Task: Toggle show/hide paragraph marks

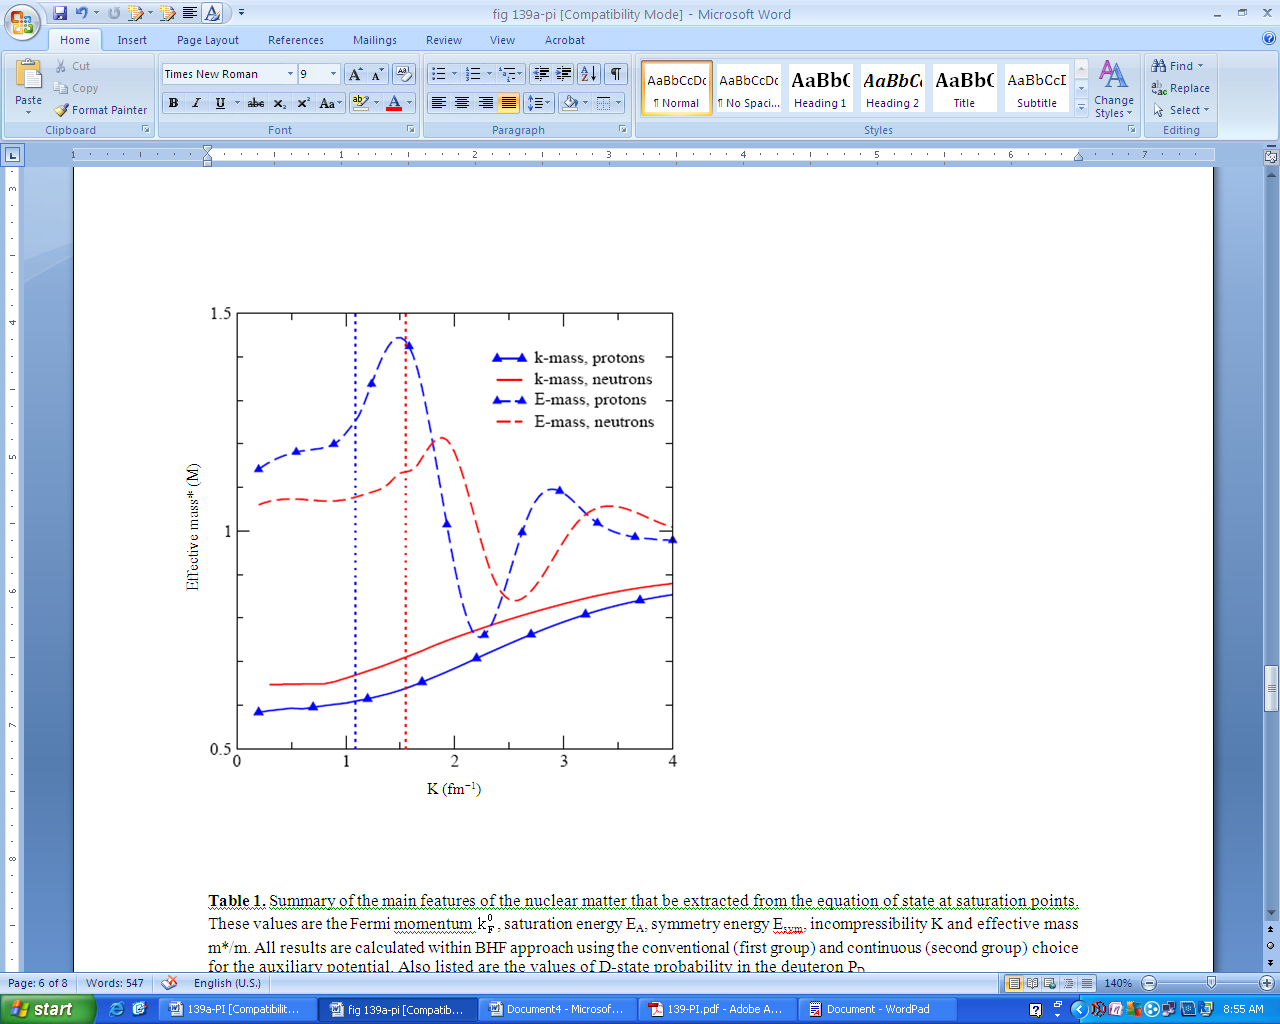Action: [x=617, y=74]
